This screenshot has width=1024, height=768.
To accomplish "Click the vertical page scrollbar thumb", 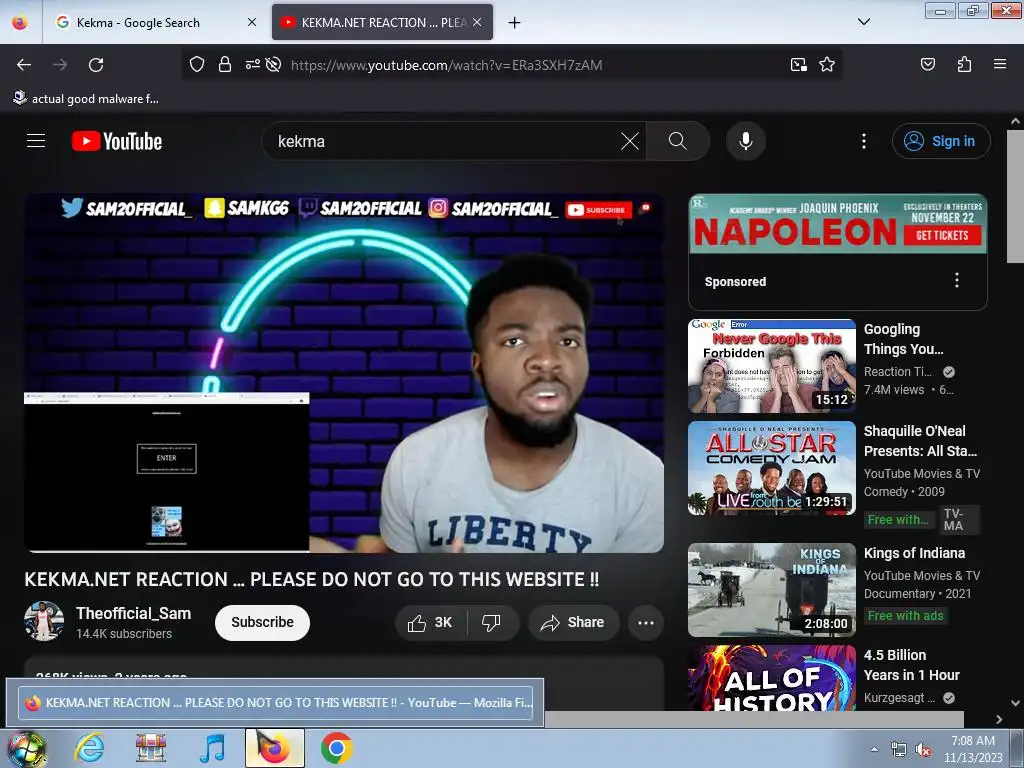I will tap(1015, 196).
